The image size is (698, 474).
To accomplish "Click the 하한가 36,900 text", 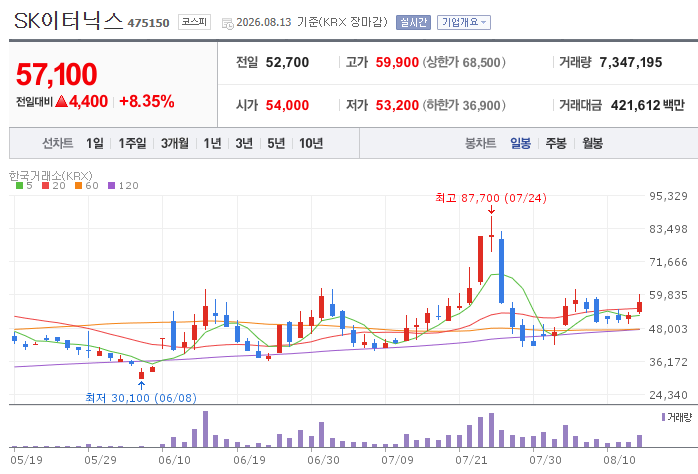I will [464, 105].
